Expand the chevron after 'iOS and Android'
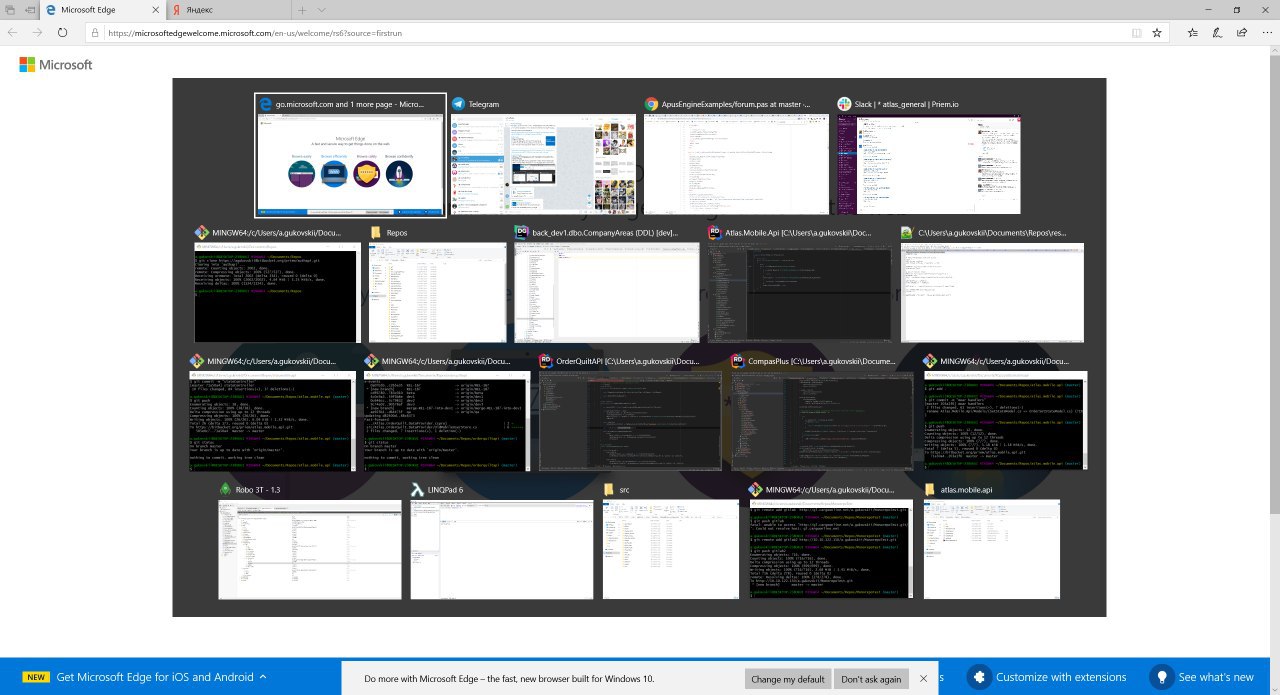 coord(263,677)
